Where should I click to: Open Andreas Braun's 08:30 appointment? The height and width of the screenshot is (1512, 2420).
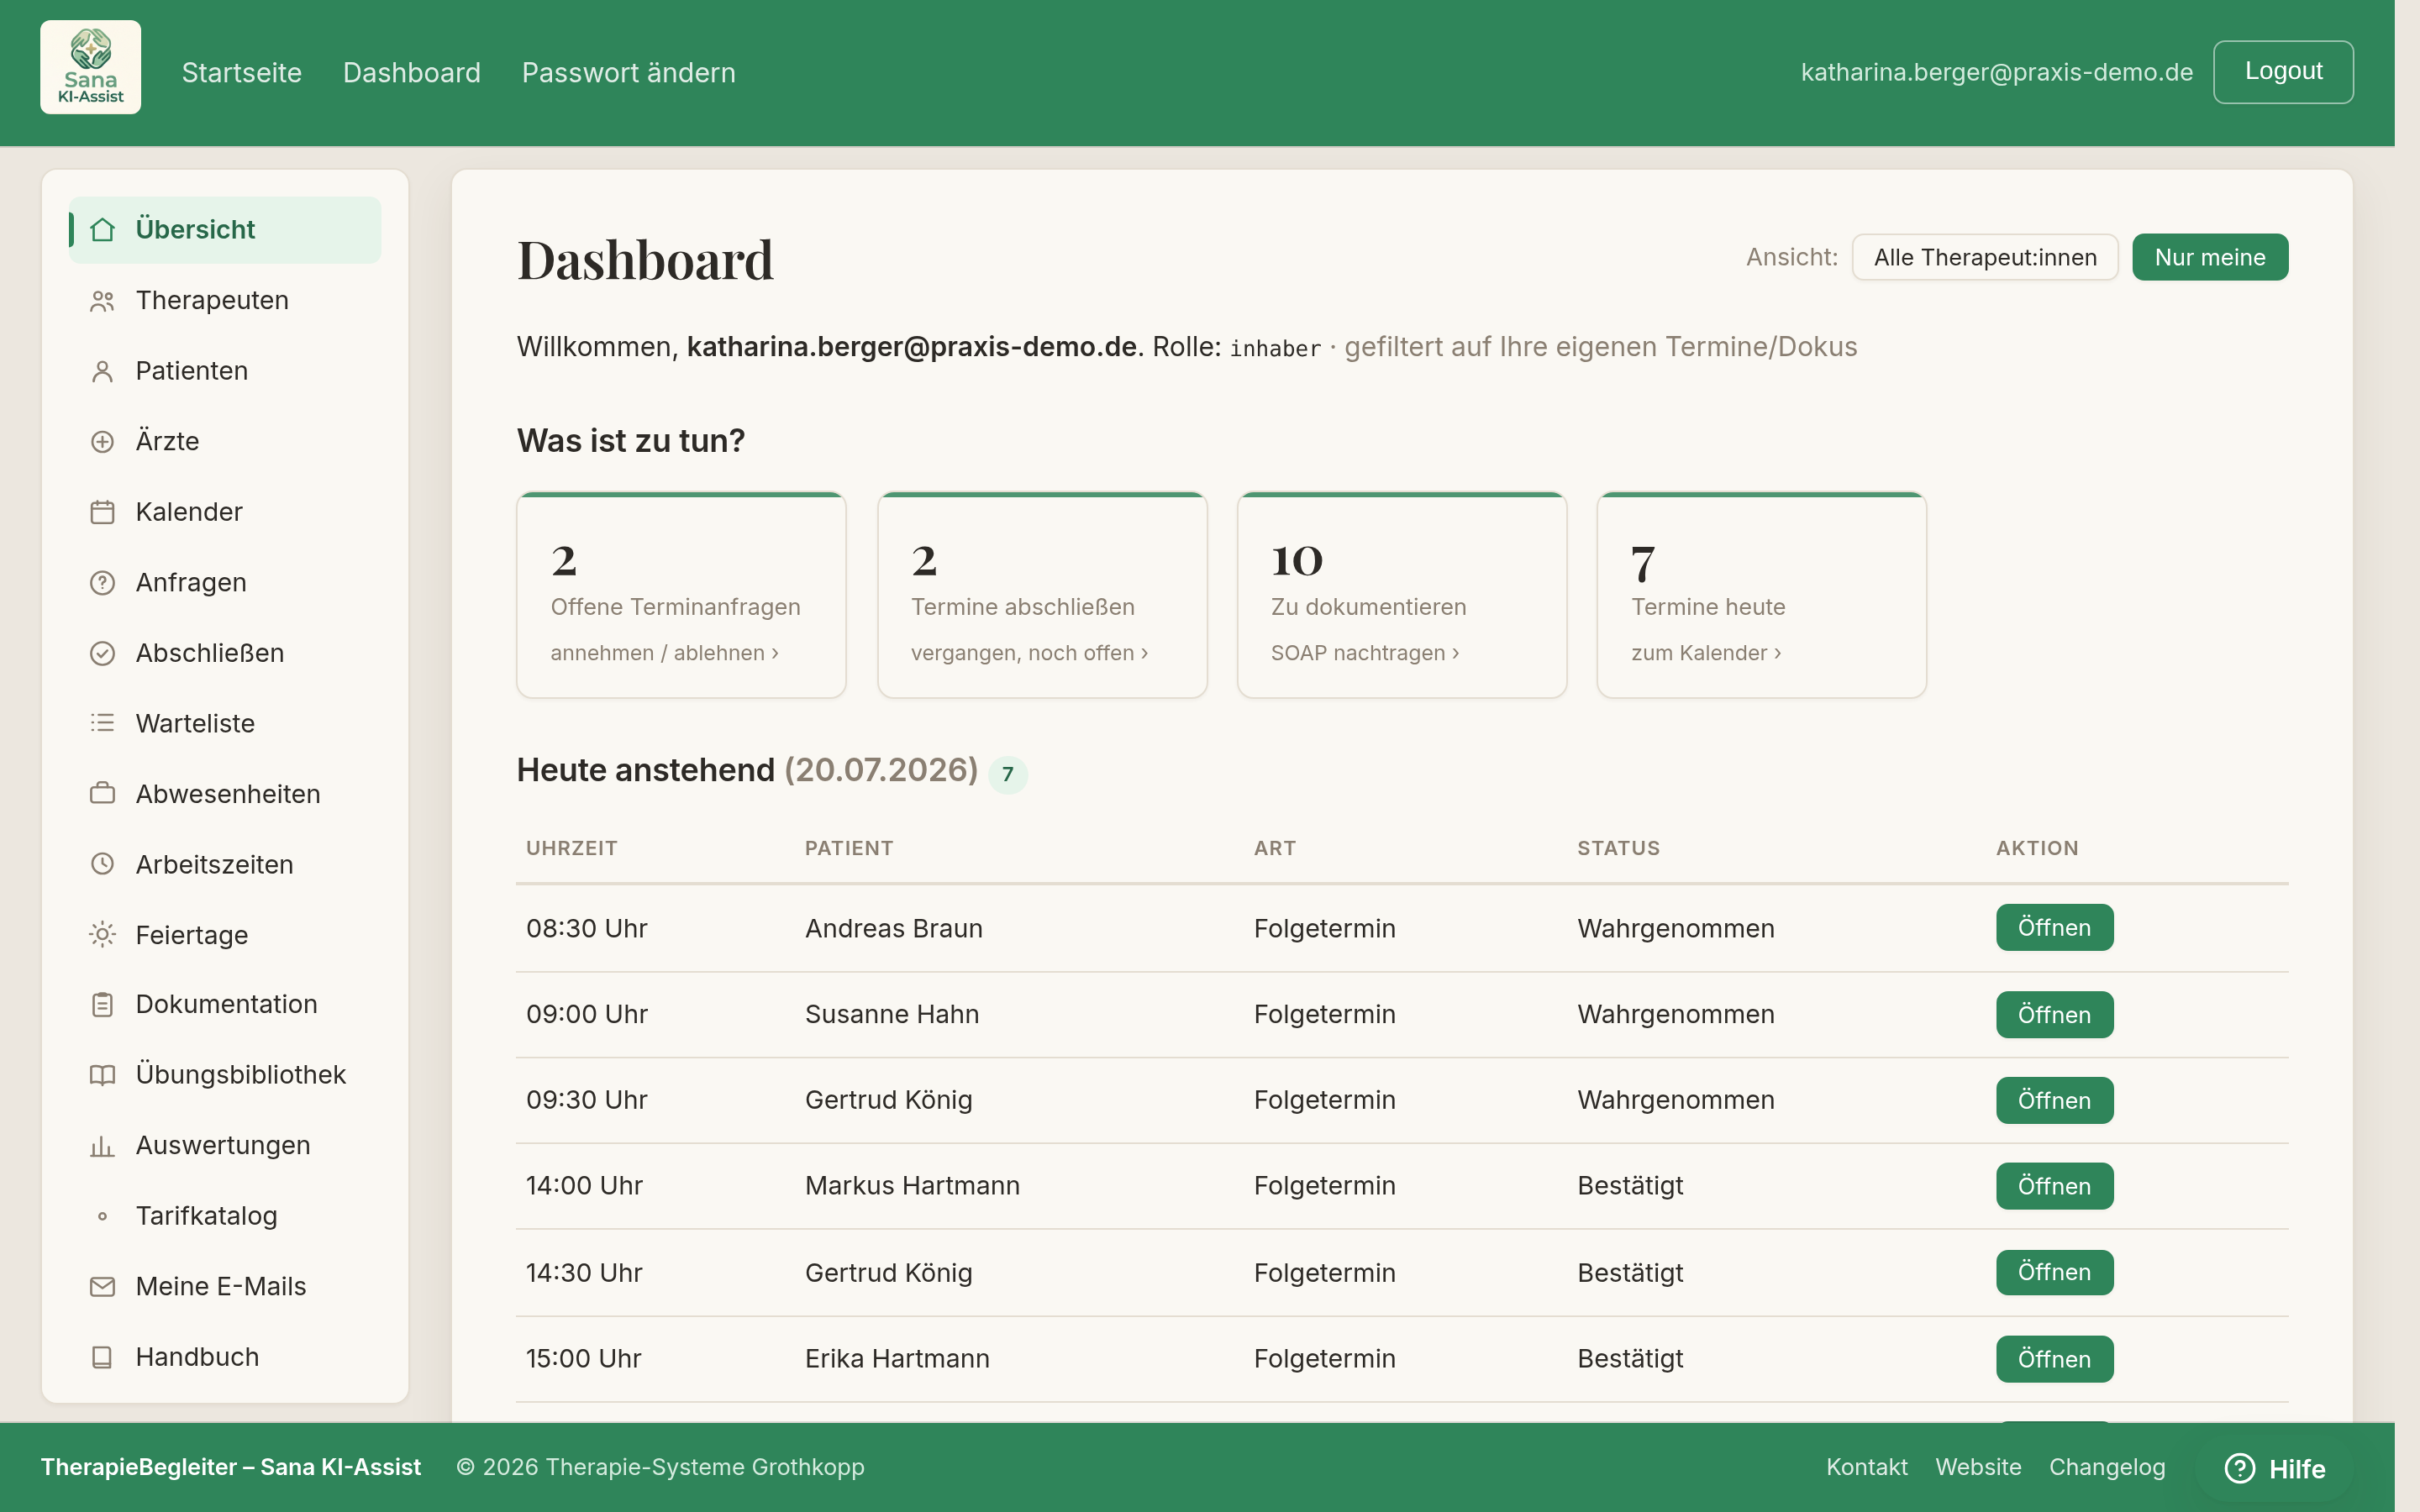(x=2054, y=928)
